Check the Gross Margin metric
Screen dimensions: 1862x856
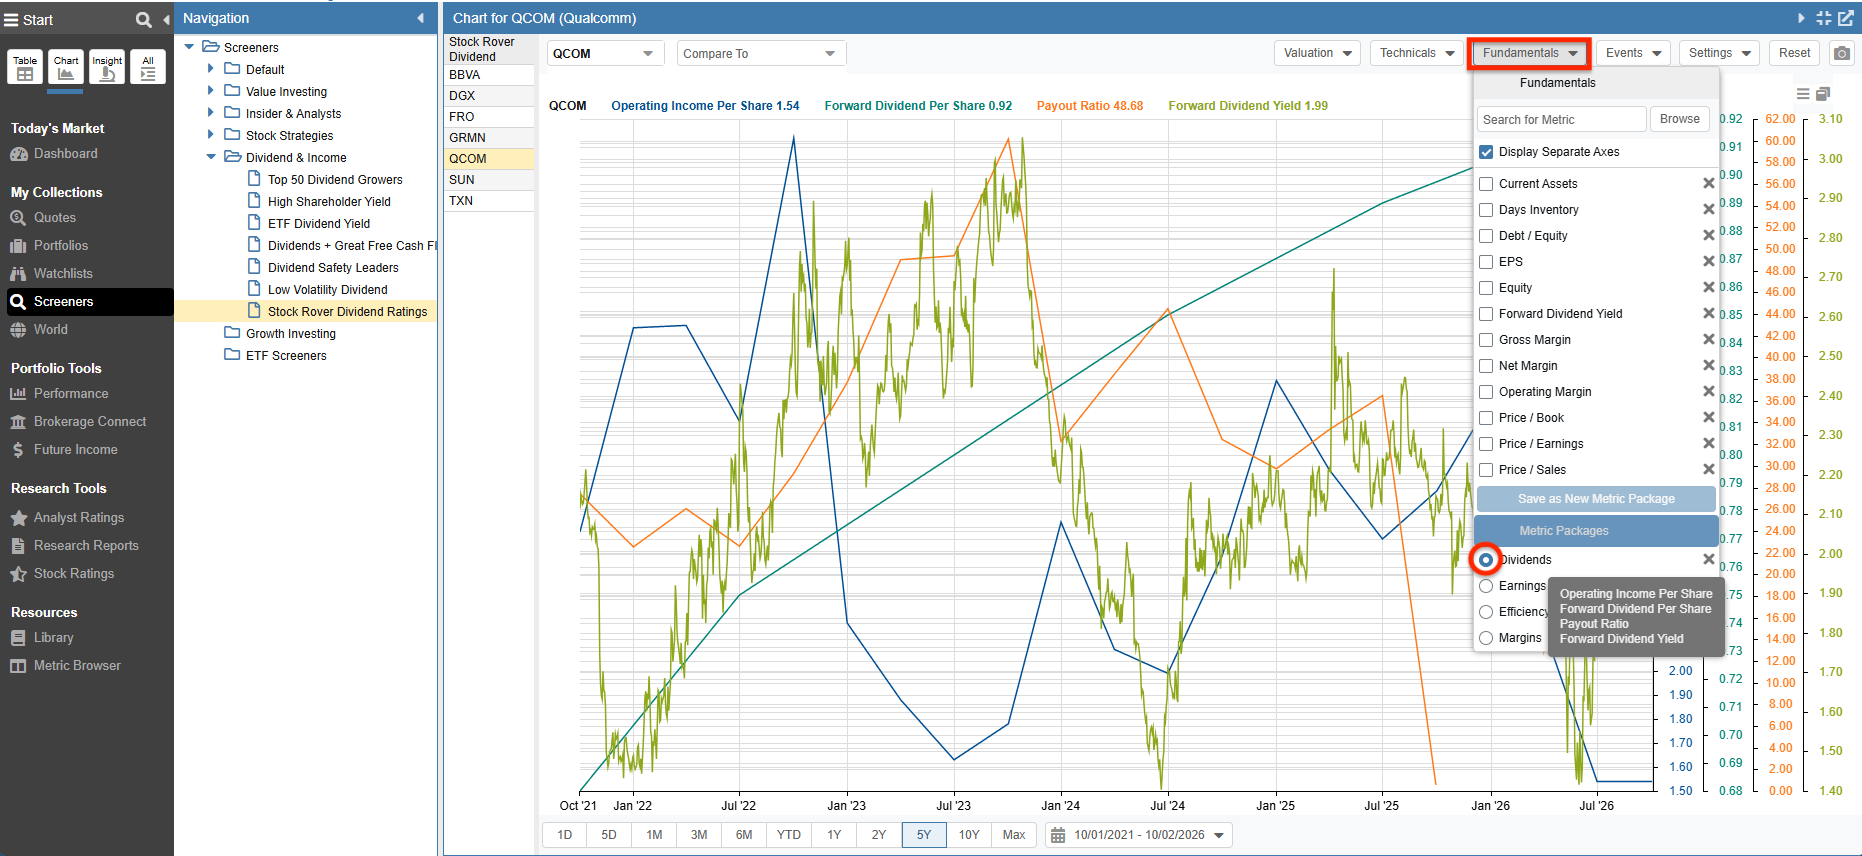(1486, 340)
